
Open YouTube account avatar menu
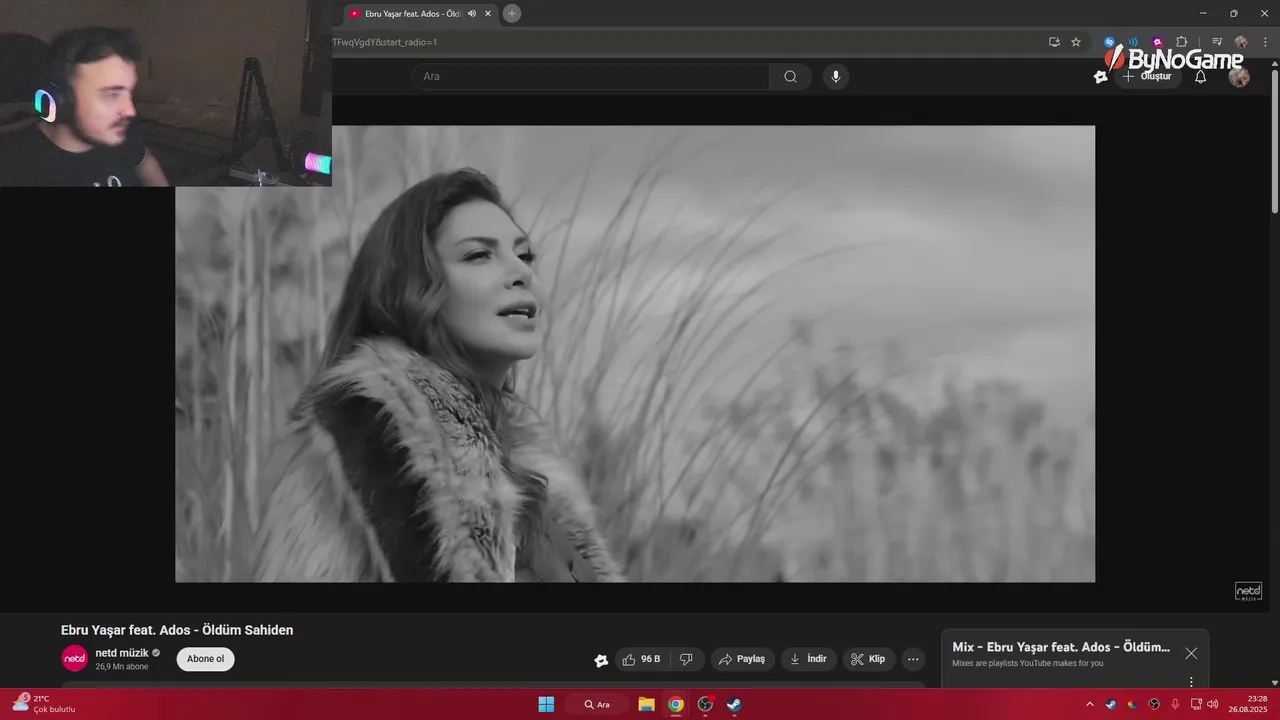pyautogui.click(x=1239, y=77)
